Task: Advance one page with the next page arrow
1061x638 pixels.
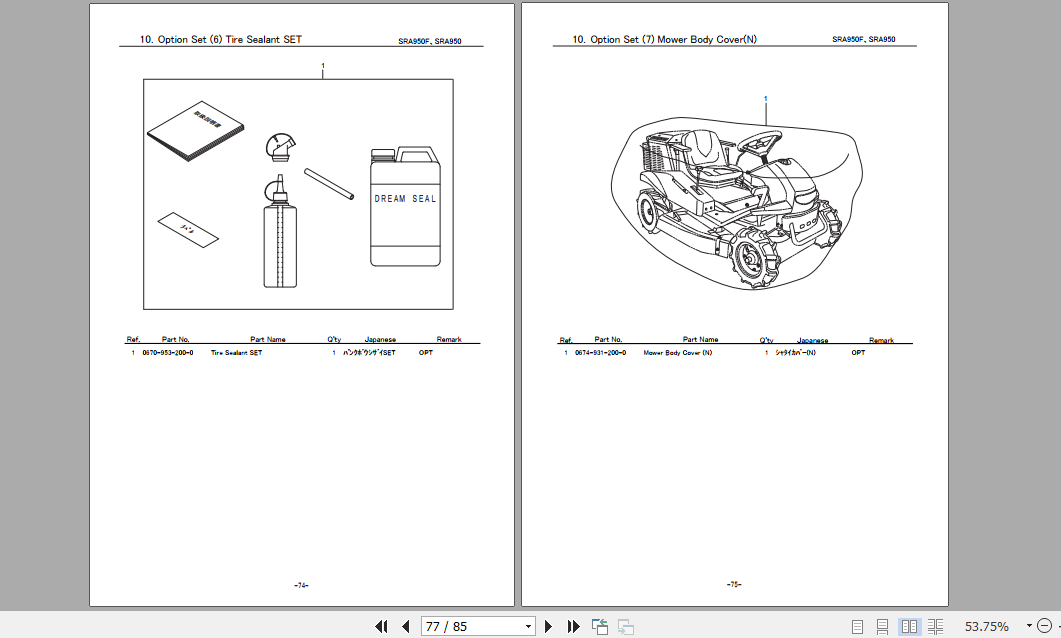Action: tap(548, 625)
